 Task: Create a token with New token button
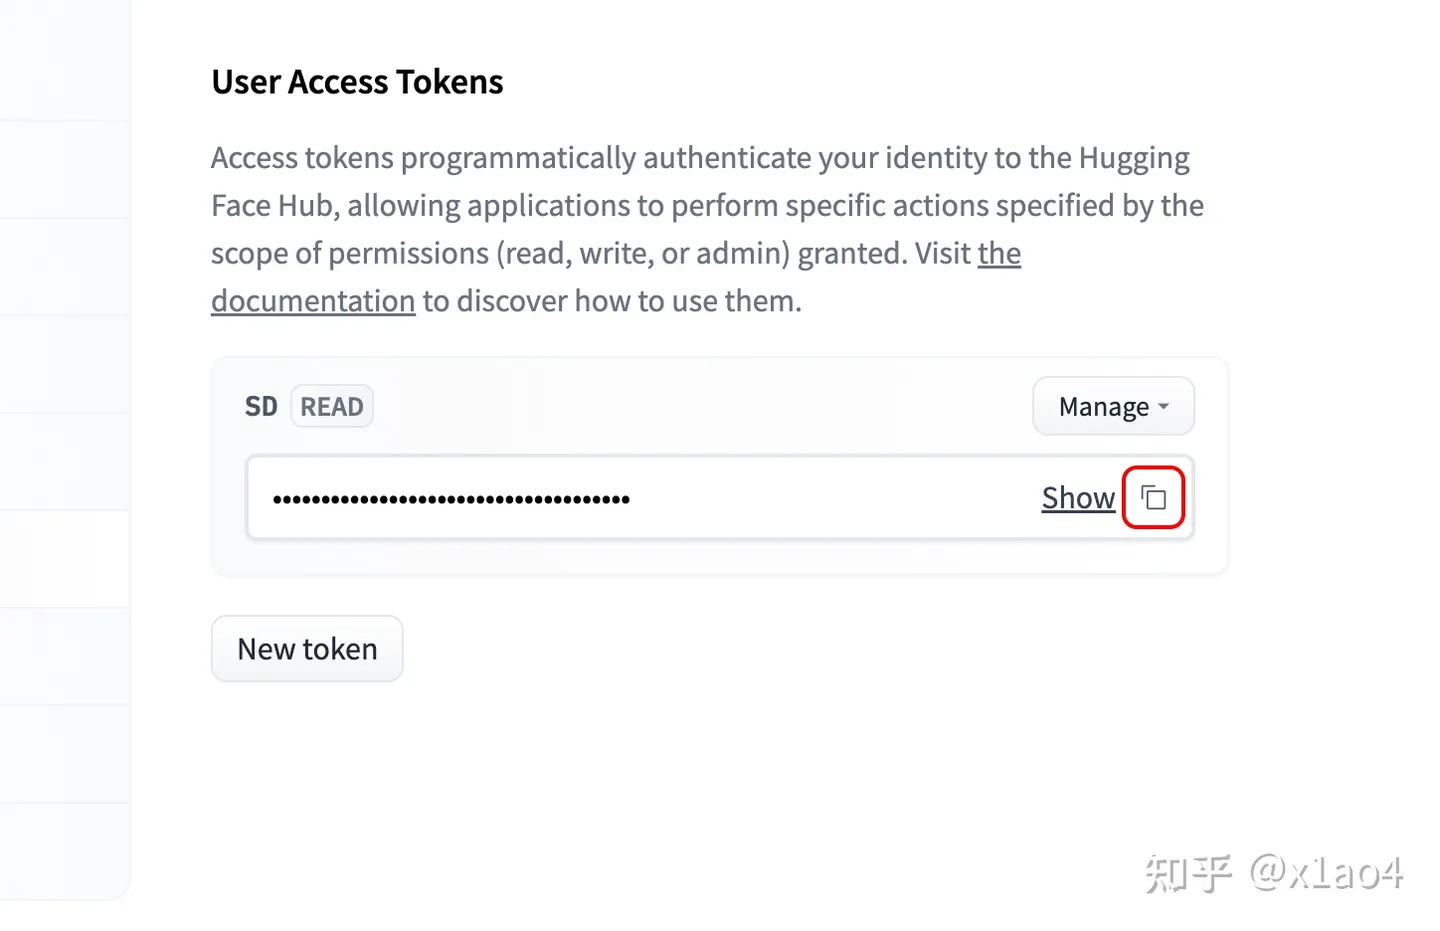click(x=307, y=649)
